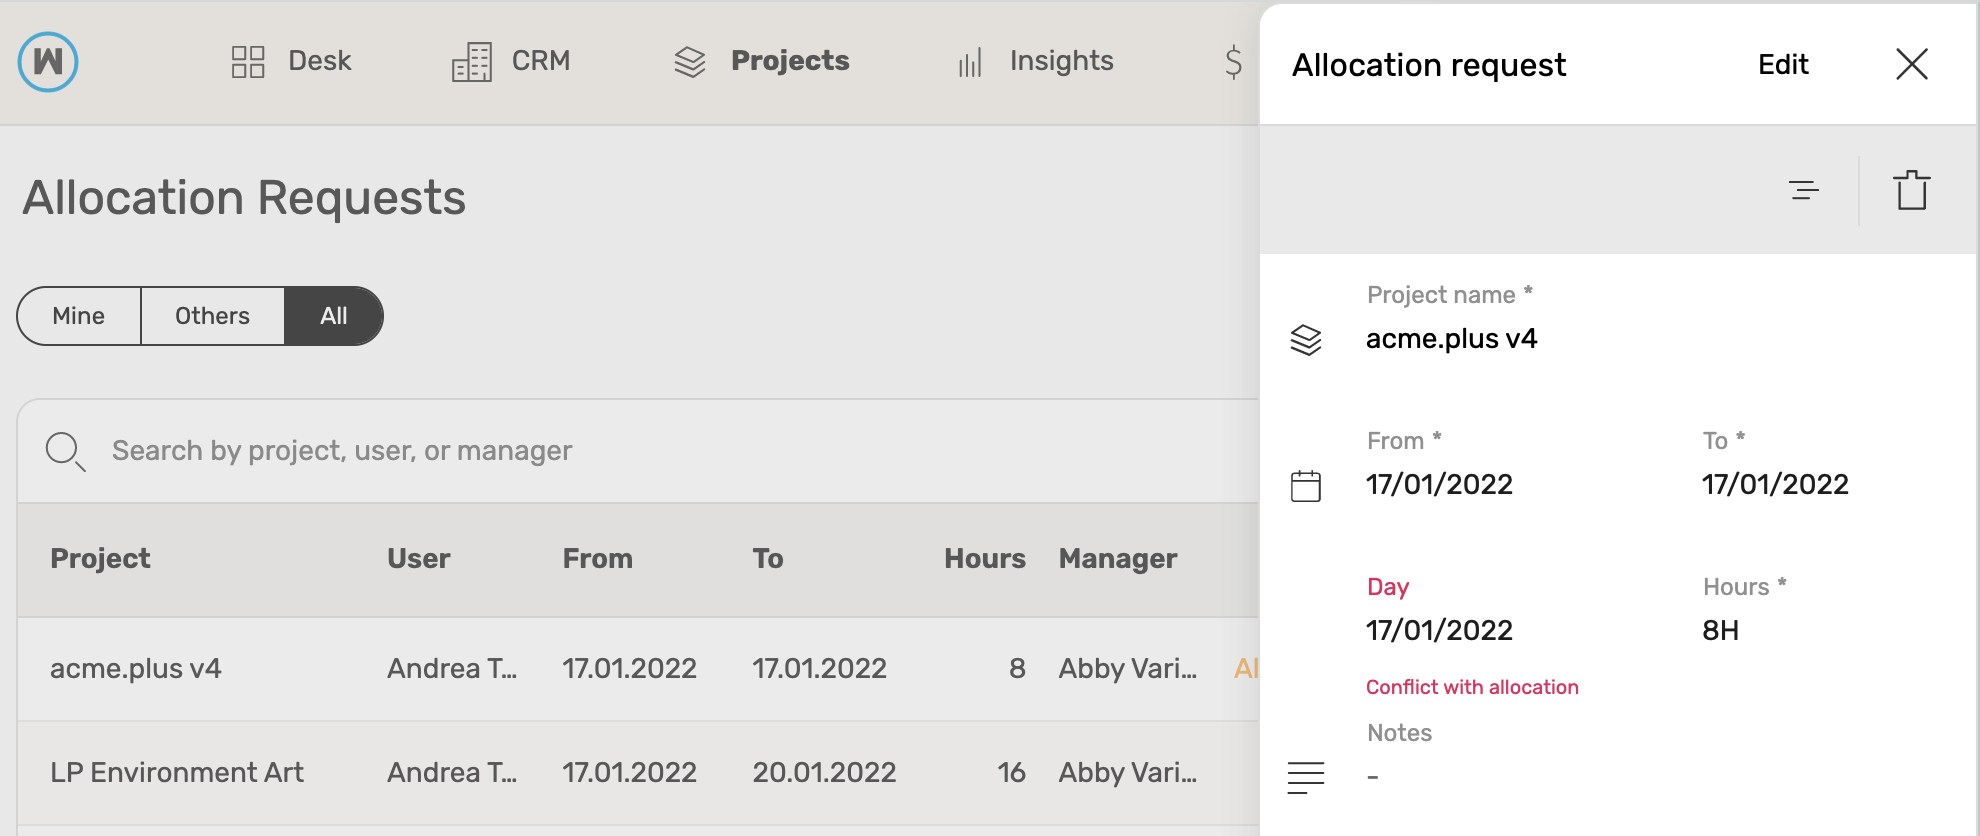Delete the allocation request via trash icon
The image size is (1980, 836).
coord(1912,190)
